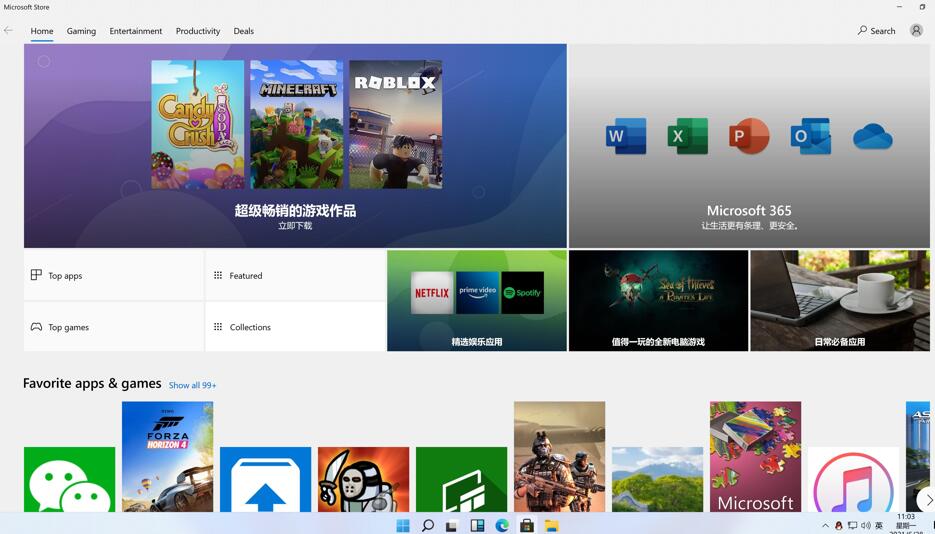Screen dimensions: 935x534
Task: Open the laptop and coffee cup promo tile
Action: click(840, 300)
